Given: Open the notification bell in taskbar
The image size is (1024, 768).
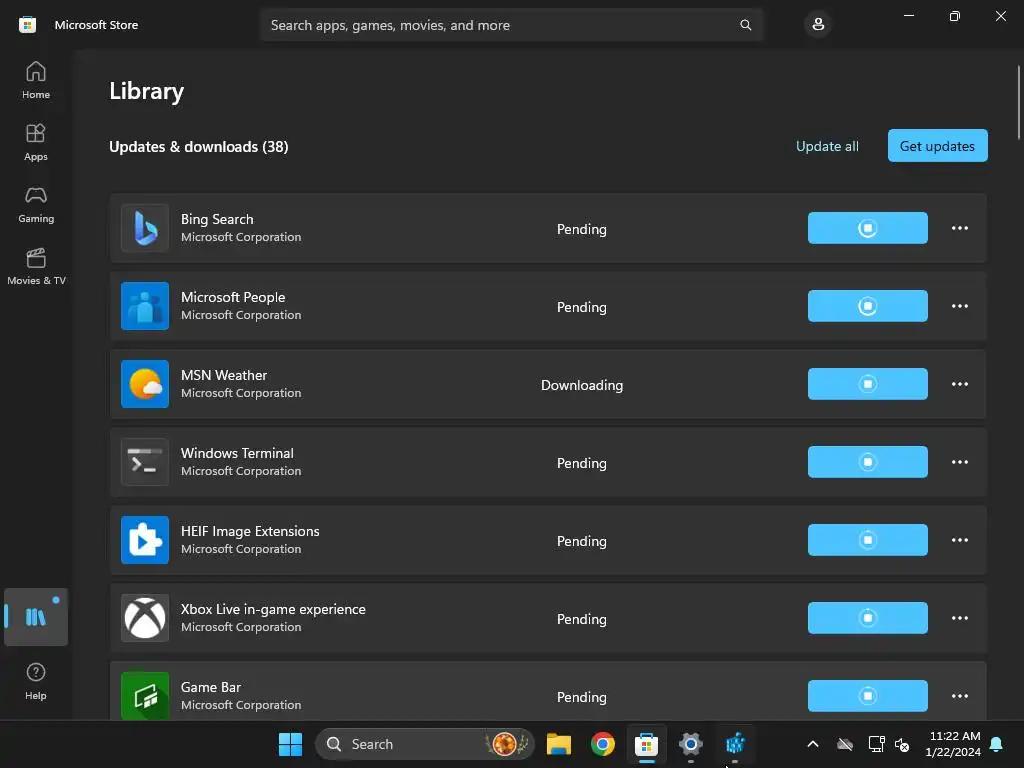Looking at the screenshot, I should point(997,744).
